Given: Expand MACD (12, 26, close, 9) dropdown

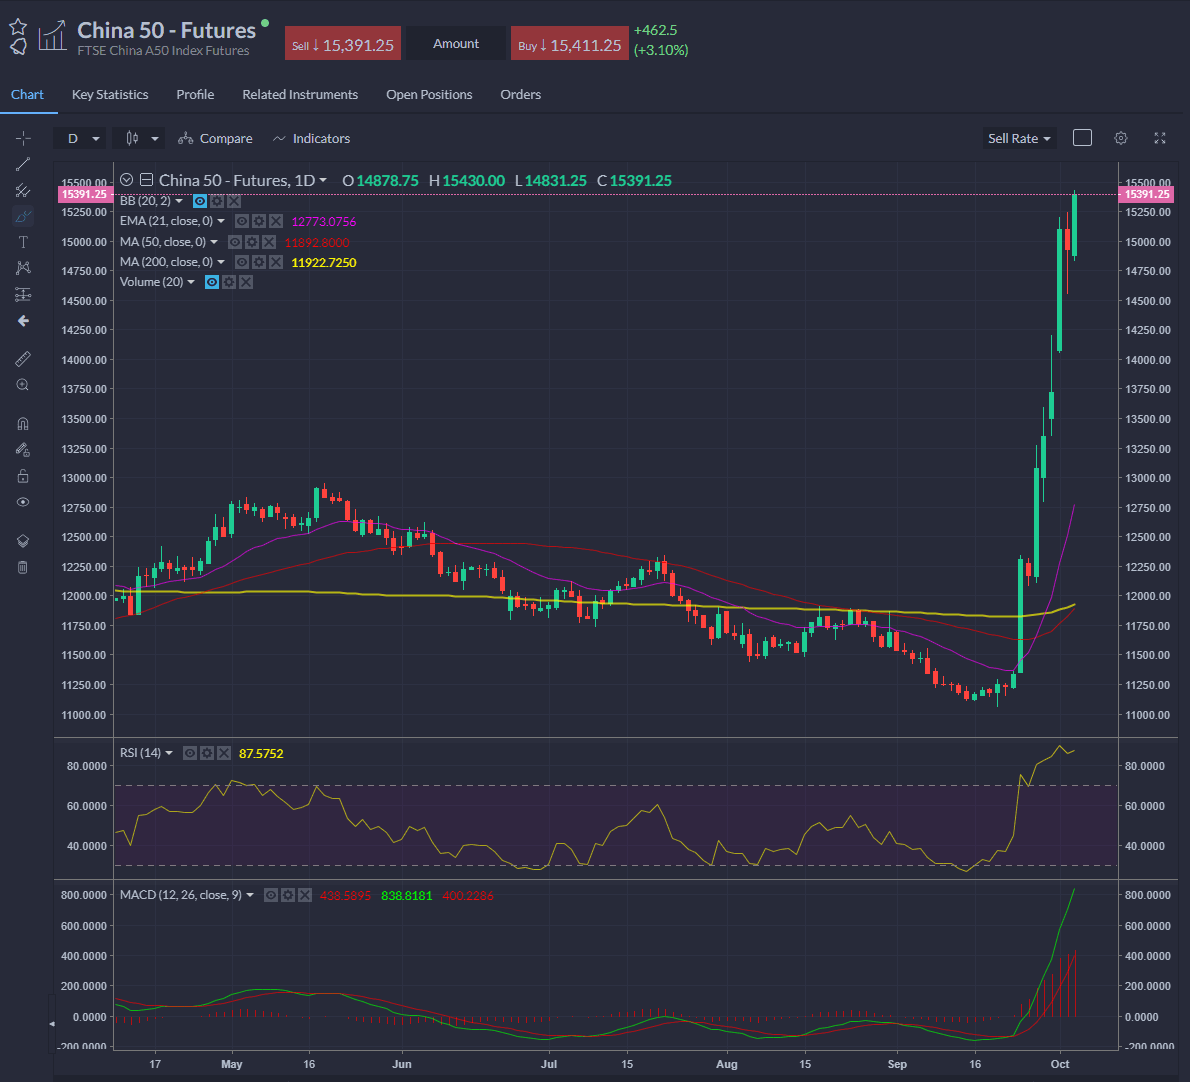Looking at the screenshot, I should coord(250,895).
